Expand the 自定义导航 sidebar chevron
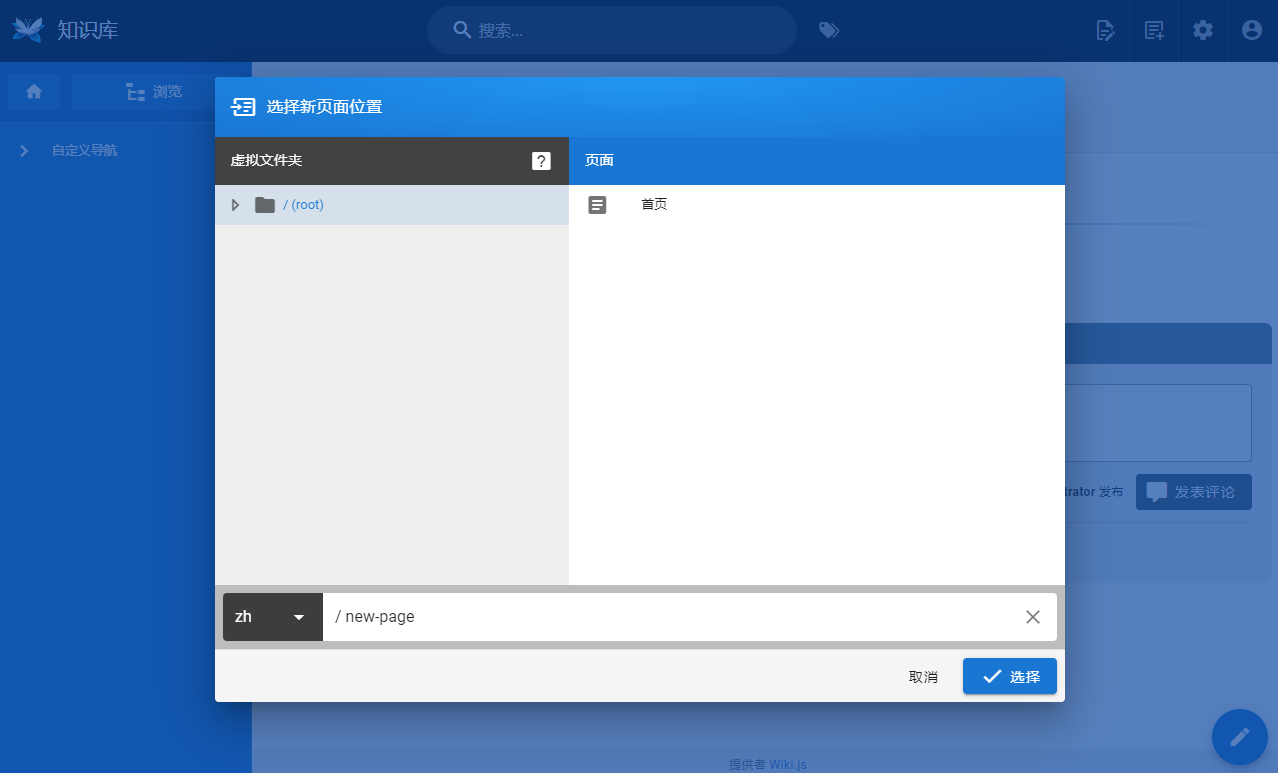The image size is (1278, 773). [24, 151]
